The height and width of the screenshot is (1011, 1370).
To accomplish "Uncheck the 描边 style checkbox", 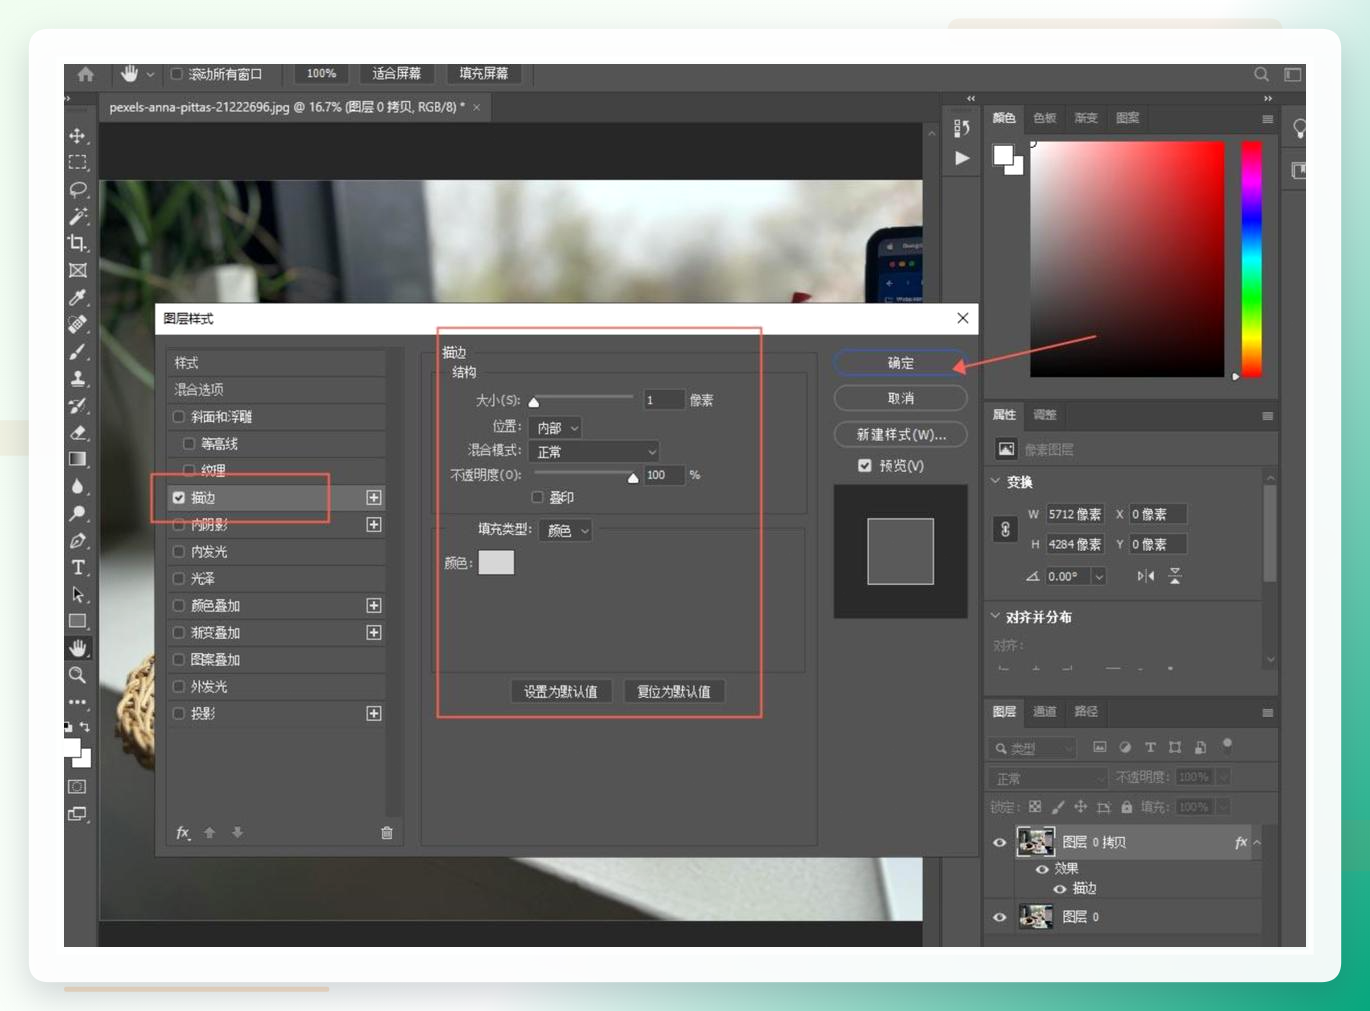I will [x=179, y=497].
